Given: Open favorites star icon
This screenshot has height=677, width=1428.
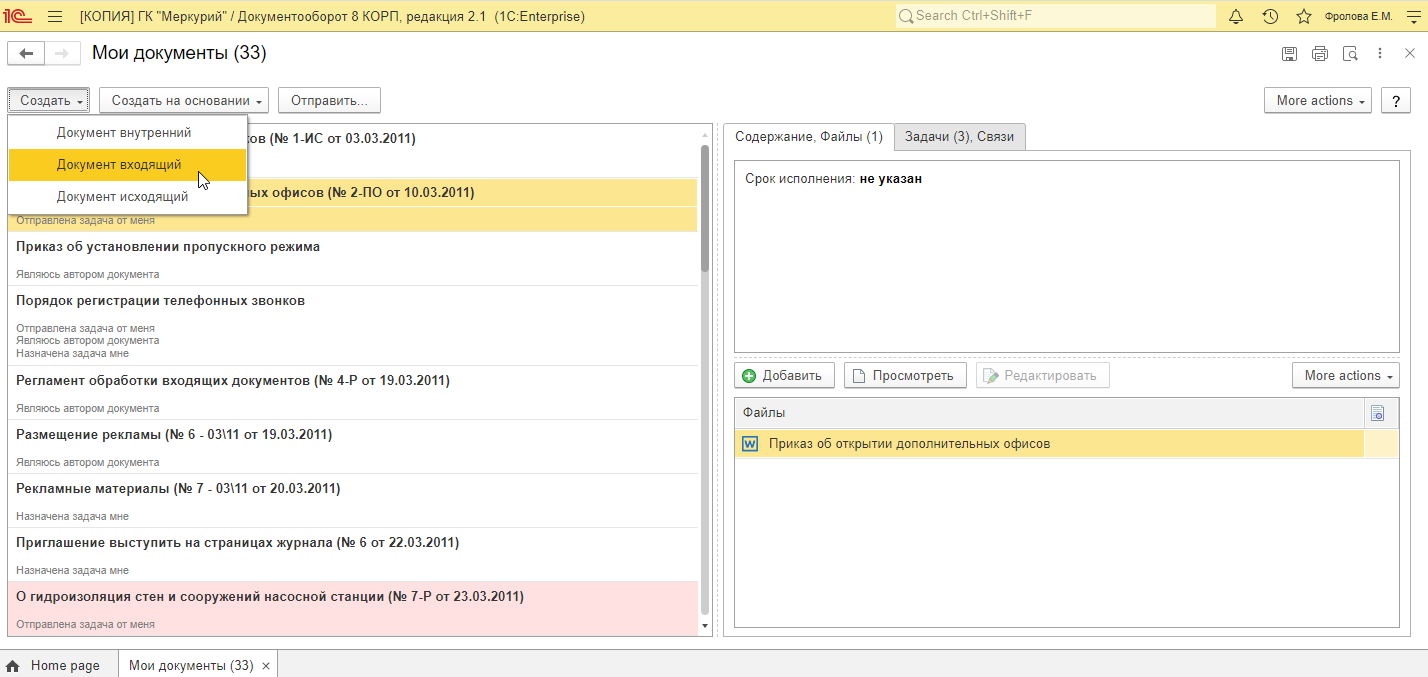Looking at the screenshot, I should pos(1303,16).
